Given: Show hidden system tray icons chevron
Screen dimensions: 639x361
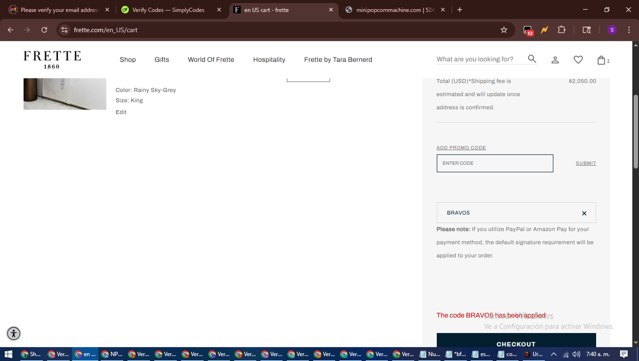Looking at the screenshot, I should [553, 354].
